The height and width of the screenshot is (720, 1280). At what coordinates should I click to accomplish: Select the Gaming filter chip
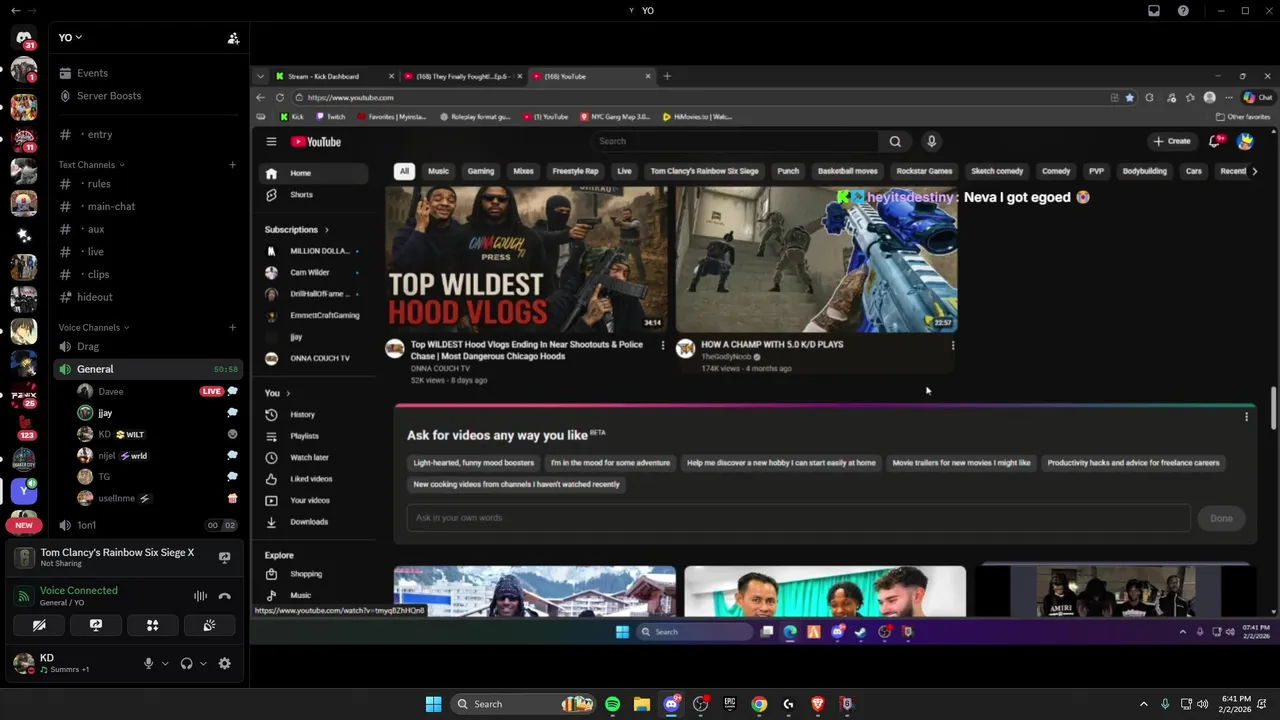(x=481, y=171)
